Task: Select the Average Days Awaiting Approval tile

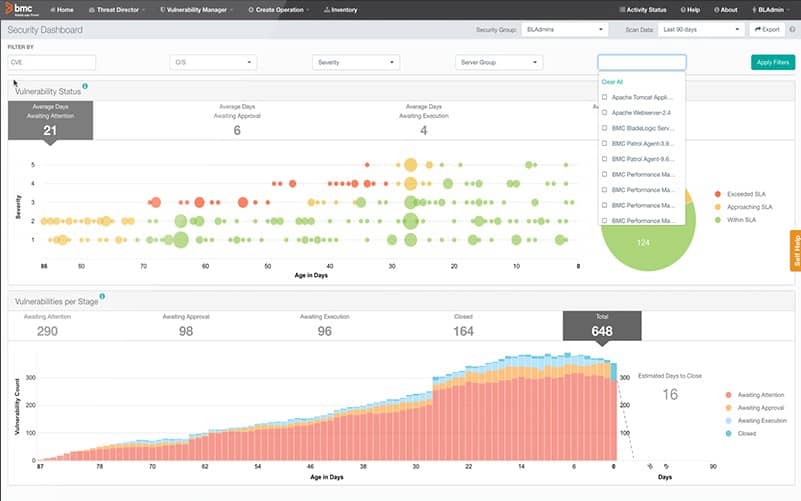Action: (237, 120)
